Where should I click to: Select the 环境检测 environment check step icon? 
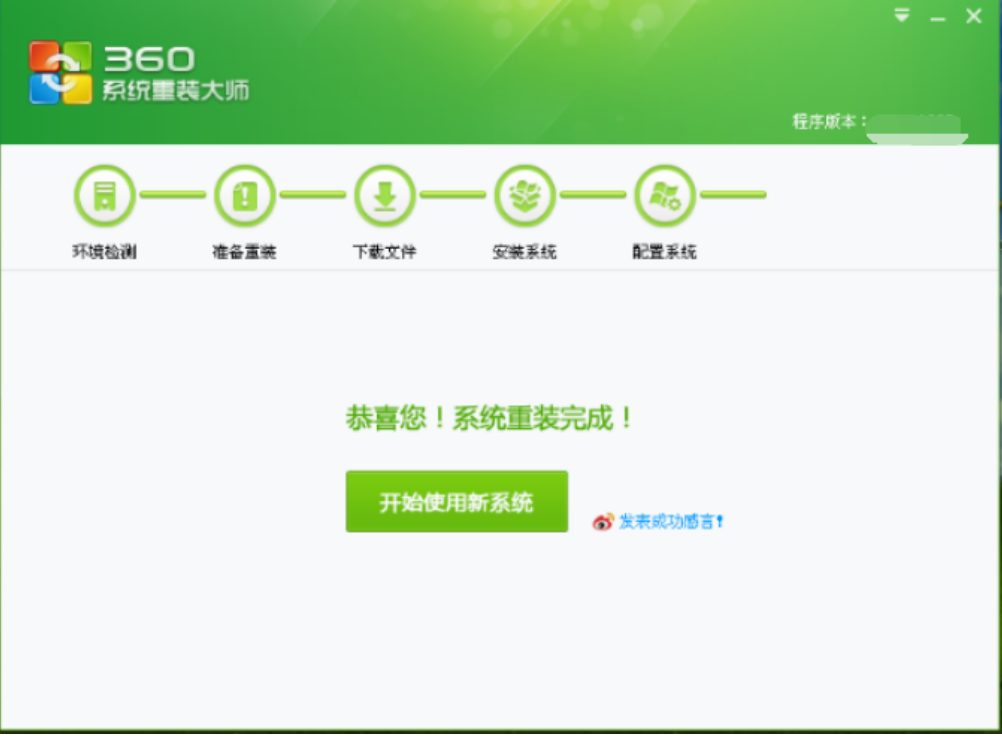104,196
